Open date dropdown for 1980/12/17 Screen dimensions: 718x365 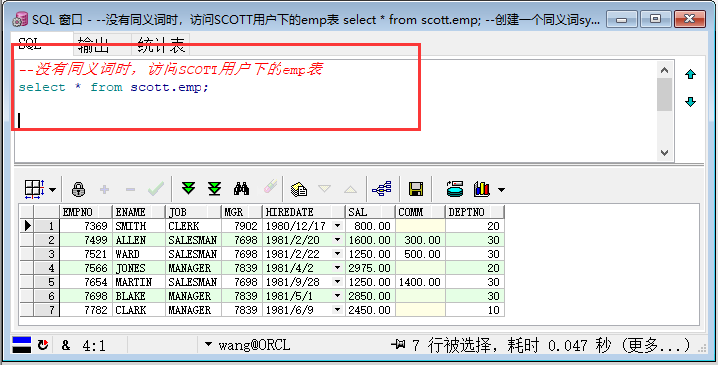click(337, 226)
